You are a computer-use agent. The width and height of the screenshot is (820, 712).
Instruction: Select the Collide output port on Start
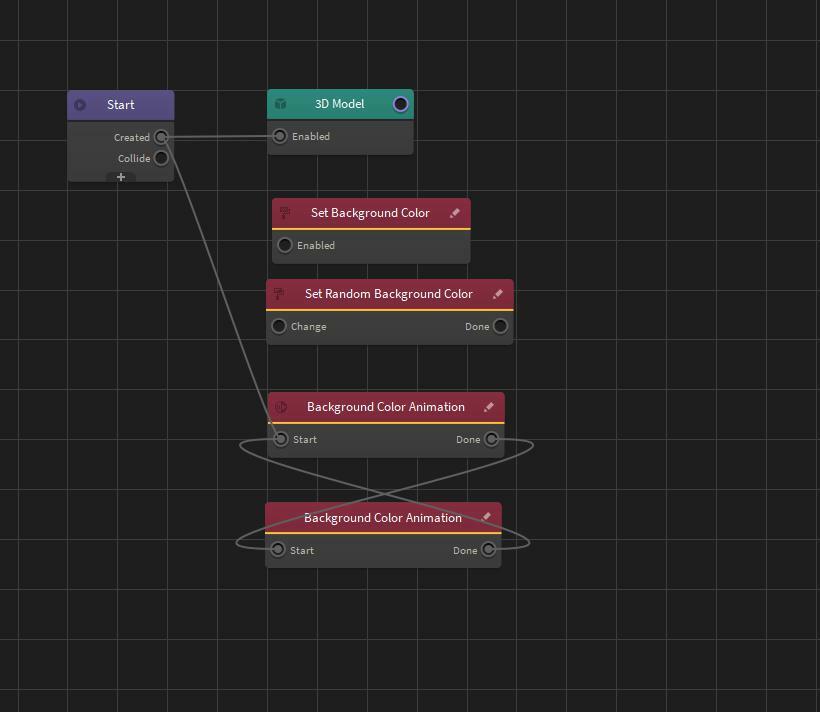161,158
